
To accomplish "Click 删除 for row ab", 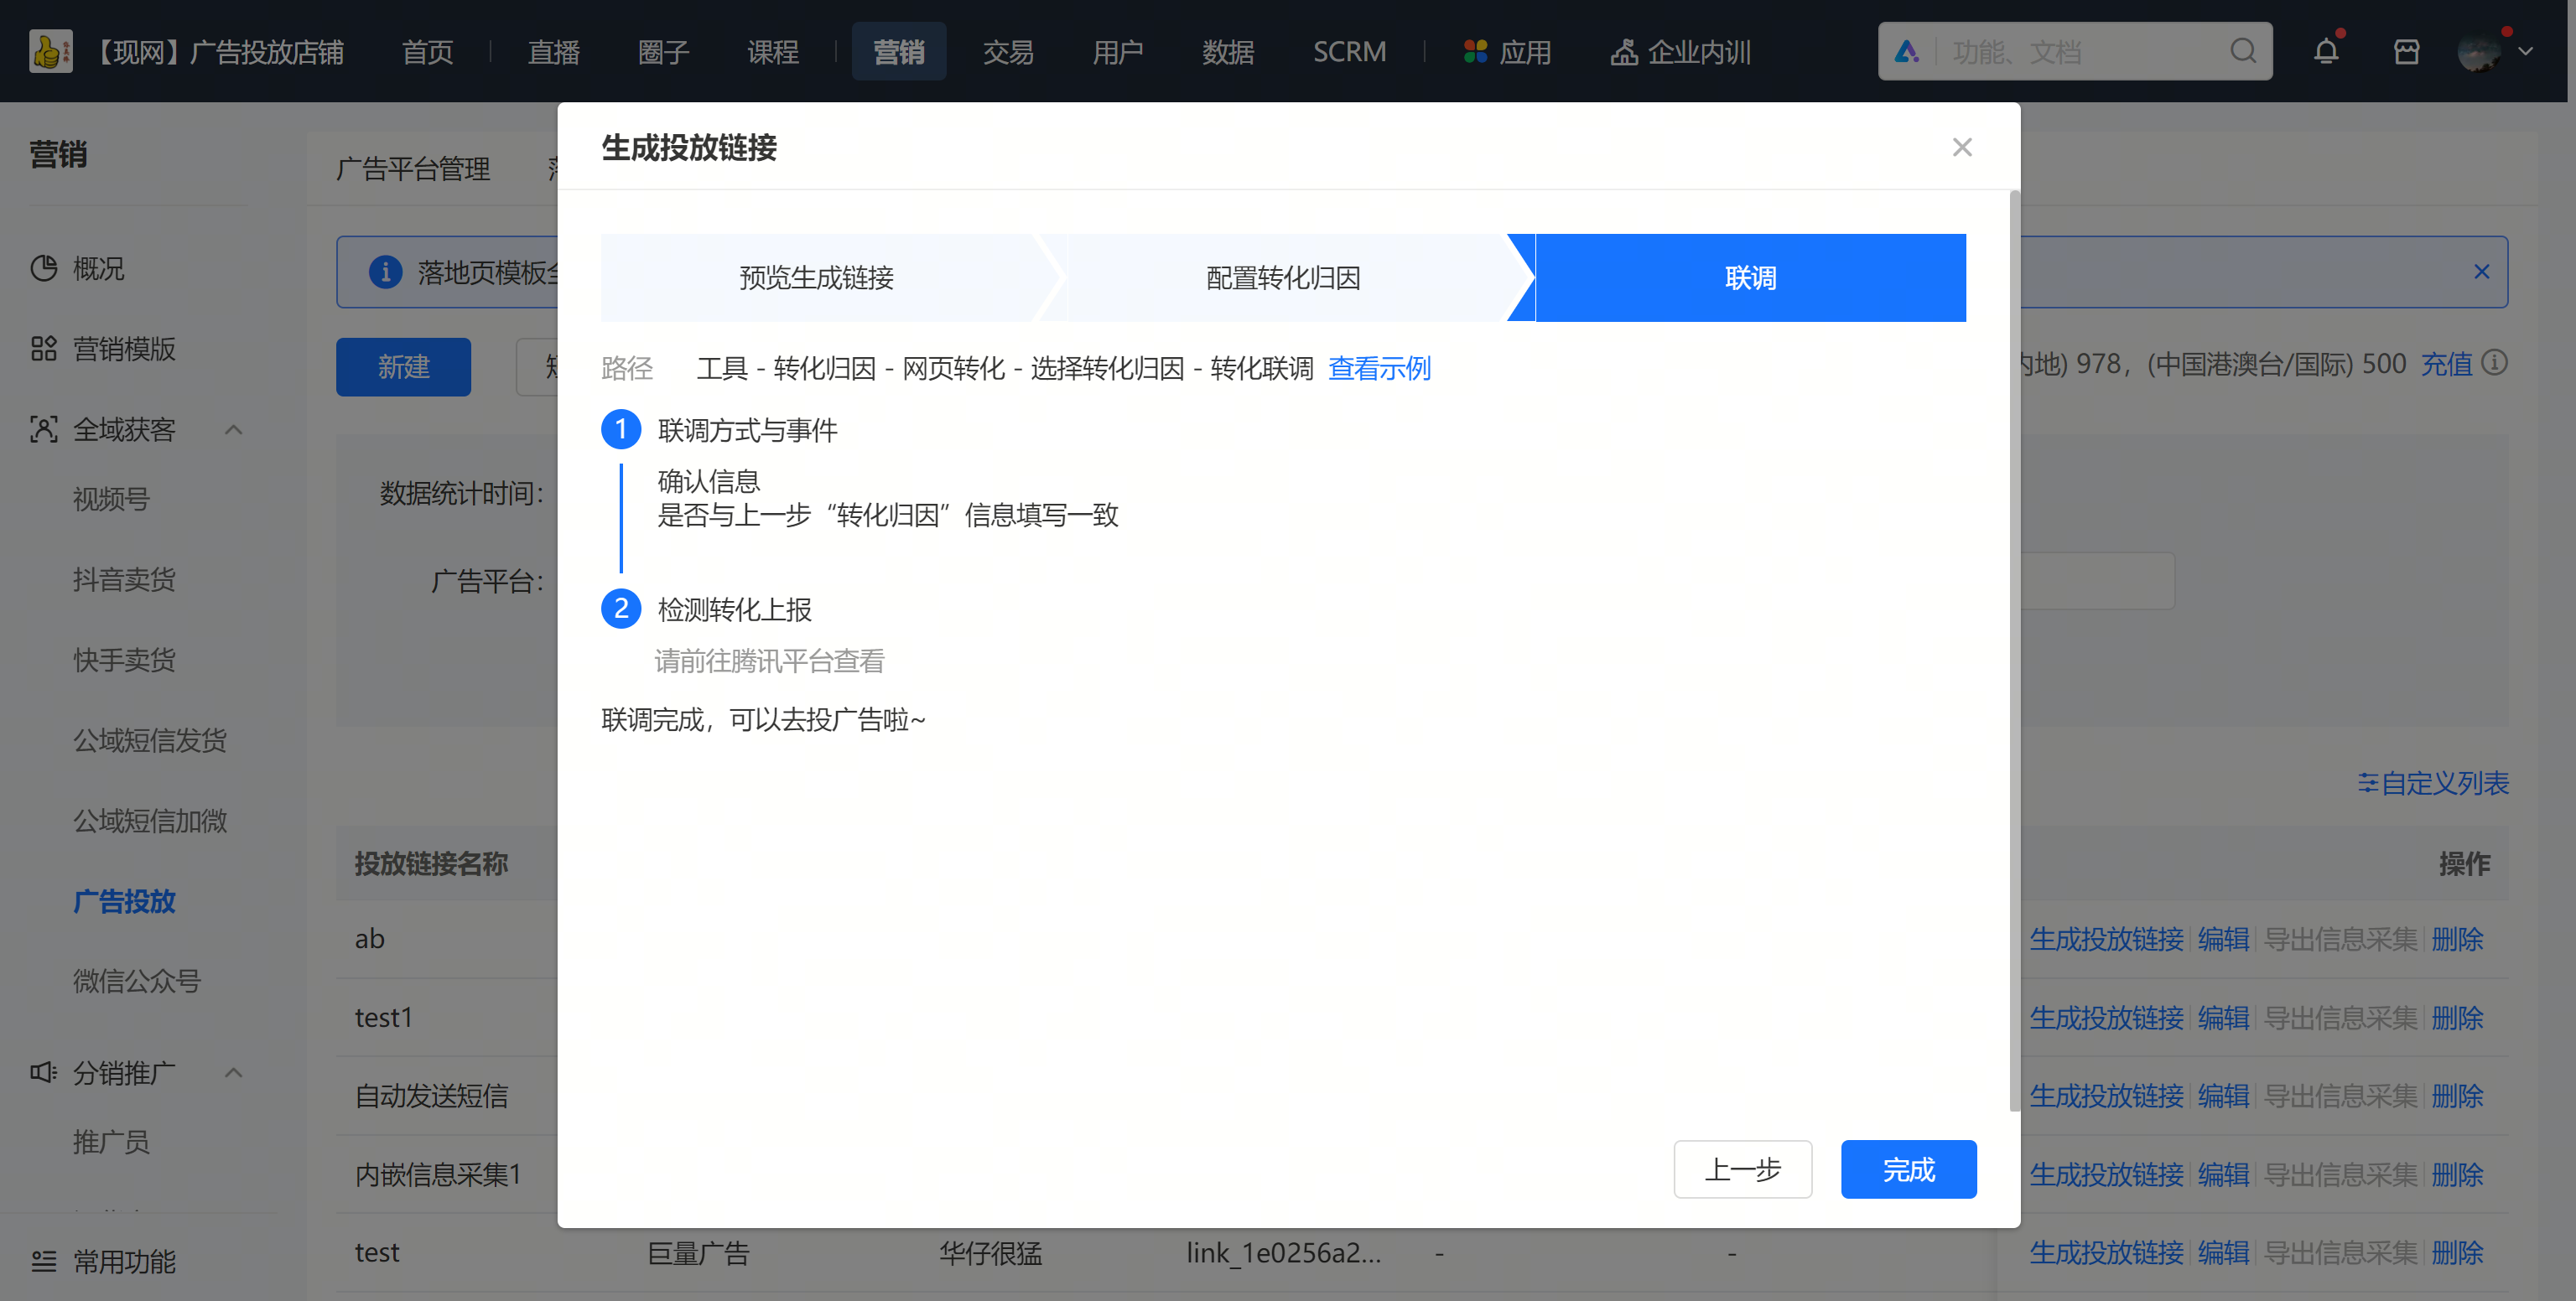I will (2457, 939).
